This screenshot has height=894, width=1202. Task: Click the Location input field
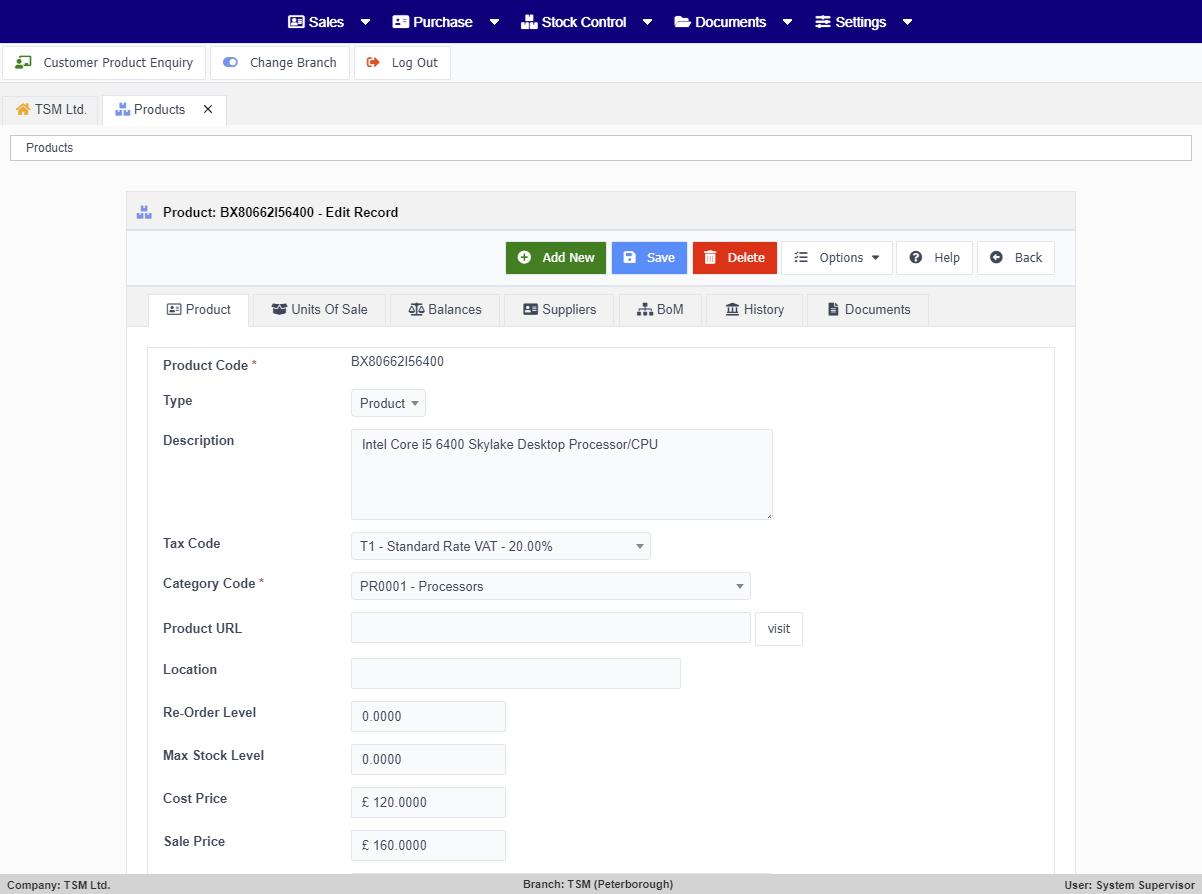coord(516,674)
